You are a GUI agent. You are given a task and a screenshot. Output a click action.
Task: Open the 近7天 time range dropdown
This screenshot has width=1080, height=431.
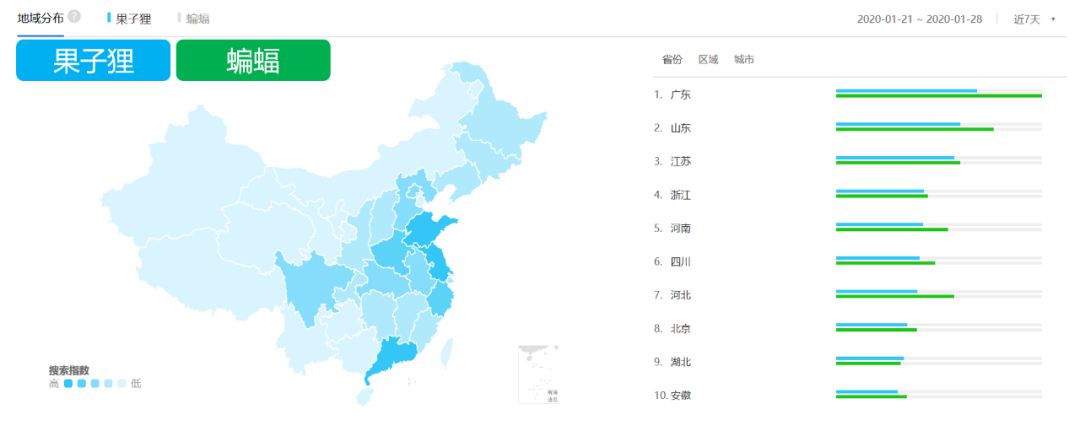pos(1033,19)
